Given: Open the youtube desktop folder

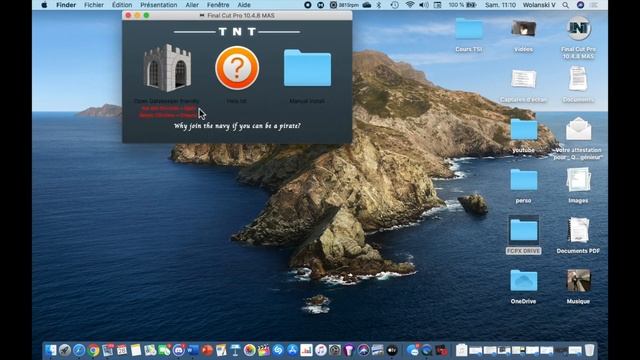Looking at the screenshot, I should (x=523, y=130).
